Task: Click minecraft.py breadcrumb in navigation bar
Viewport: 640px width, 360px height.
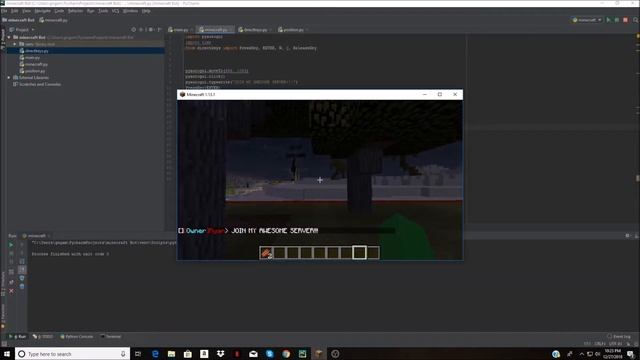Action: click(x=53, y=20)
